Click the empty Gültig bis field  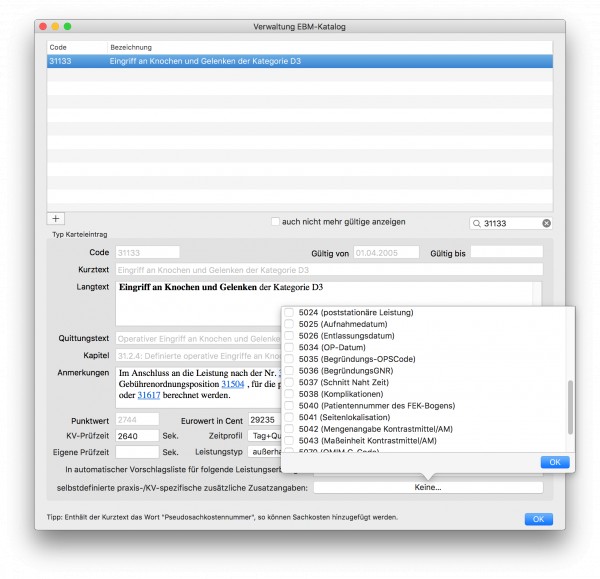click(507, 253)
